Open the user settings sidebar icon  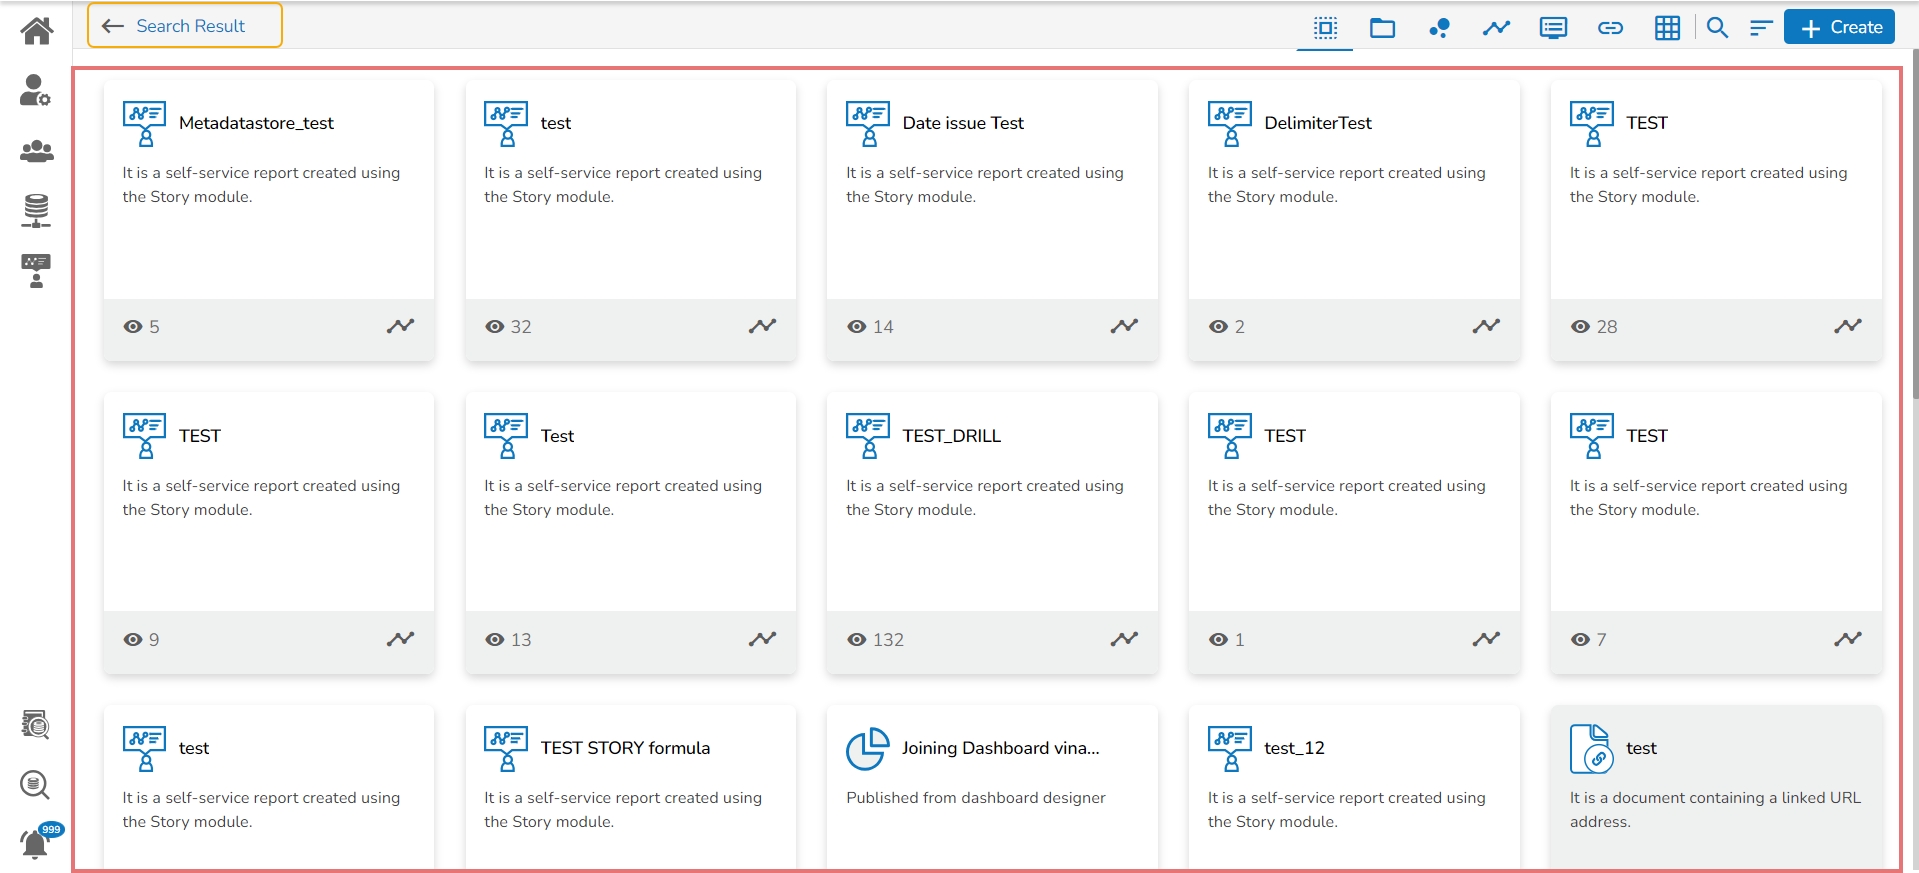[x=35, y=90]
